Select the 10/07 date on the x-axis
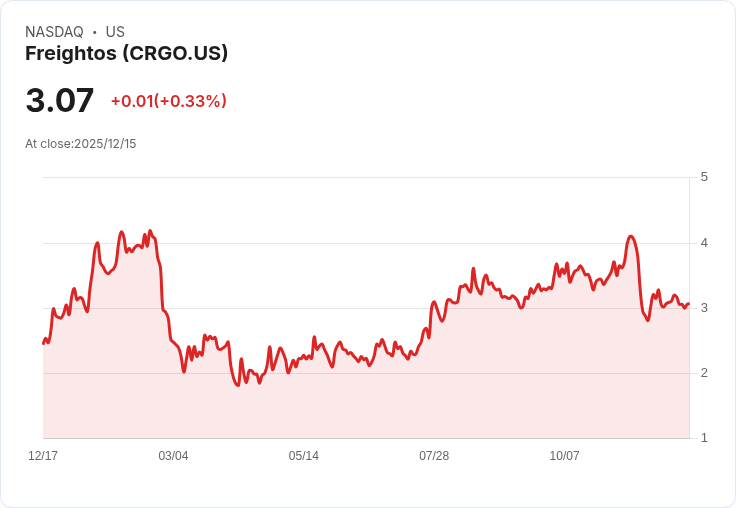 click(564, 456)
